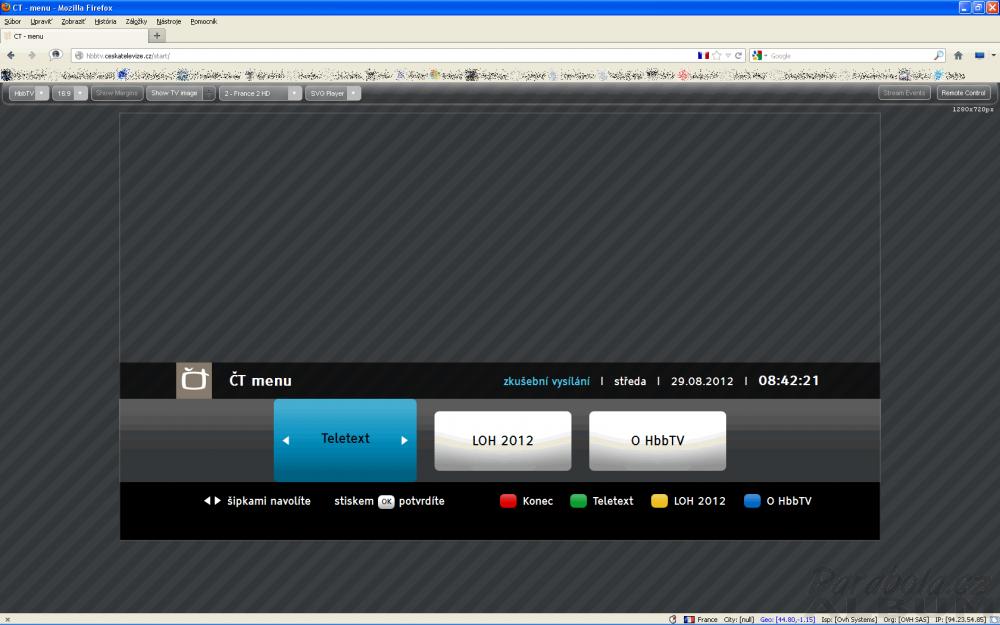
Task: Open a new tab with the plus button
Action: [157, 36]
